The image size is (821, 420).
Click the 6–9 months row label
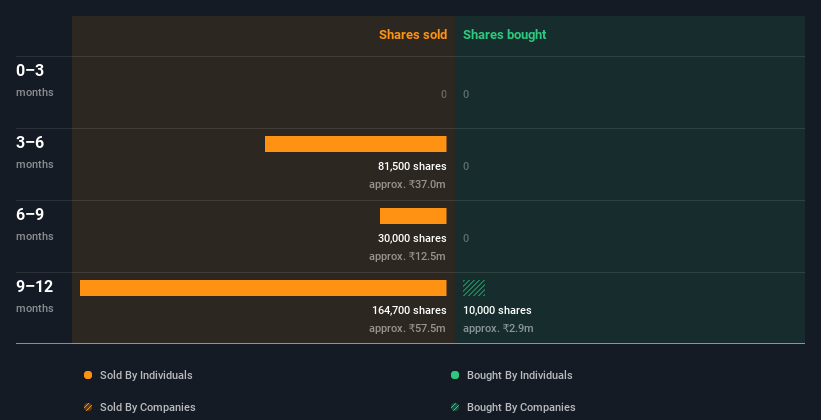pyautogui.click(x=35, y=224)
